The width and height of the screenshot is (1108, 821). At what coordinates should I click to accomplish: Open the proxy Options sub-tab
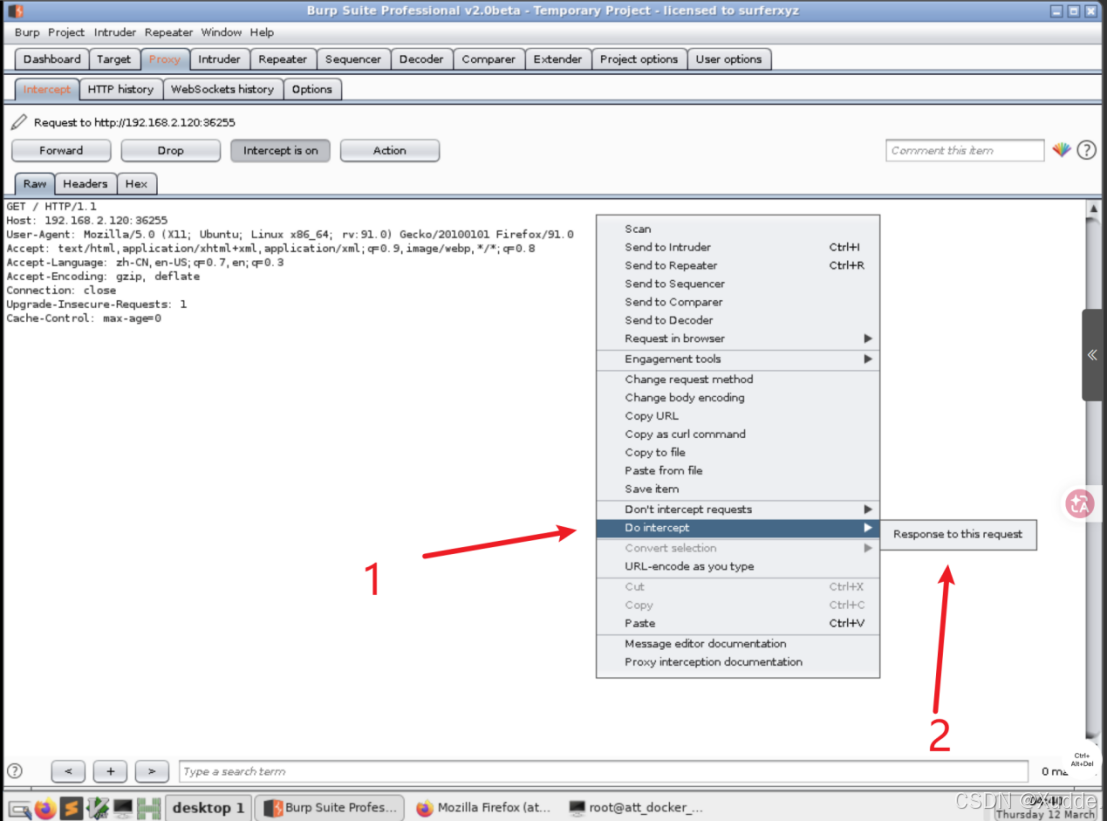(312, 89)
